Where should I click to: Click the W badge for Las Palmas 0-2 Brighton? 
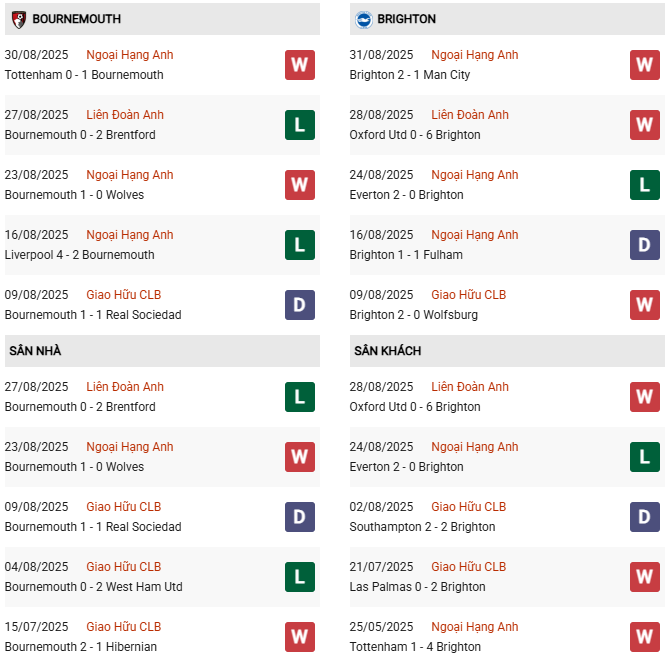click(x=645, y=577)
